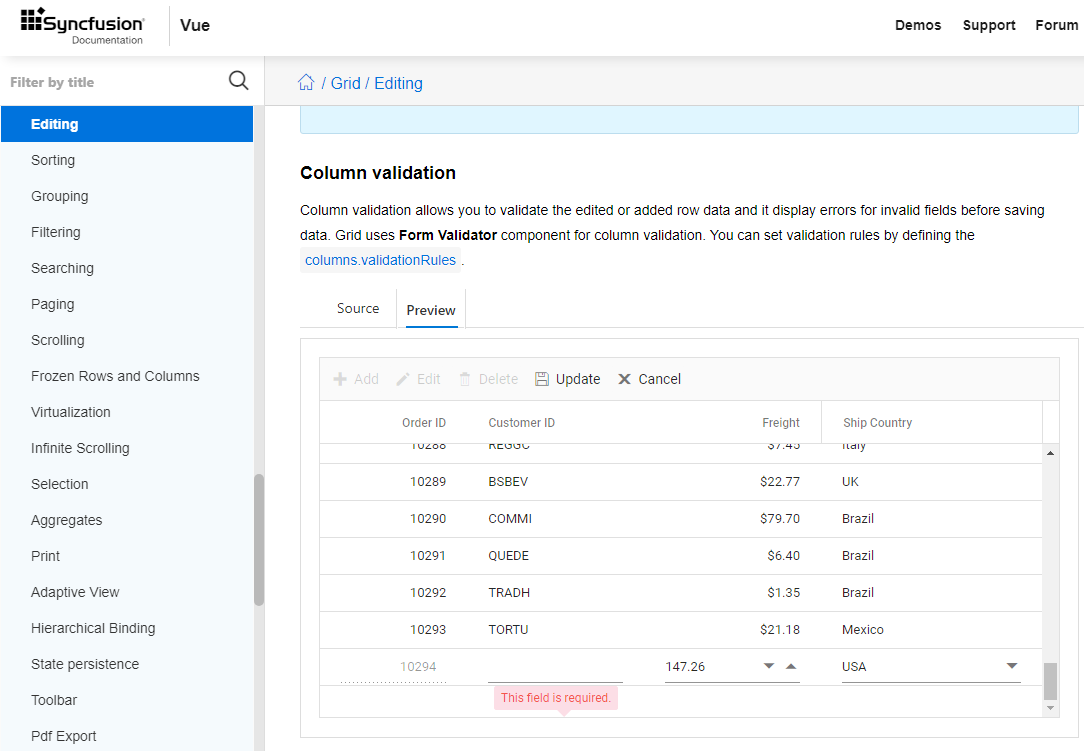This screenshot has width=1084, height=751.
Task: Click the search magnifier icon
Action: point(239,81)
